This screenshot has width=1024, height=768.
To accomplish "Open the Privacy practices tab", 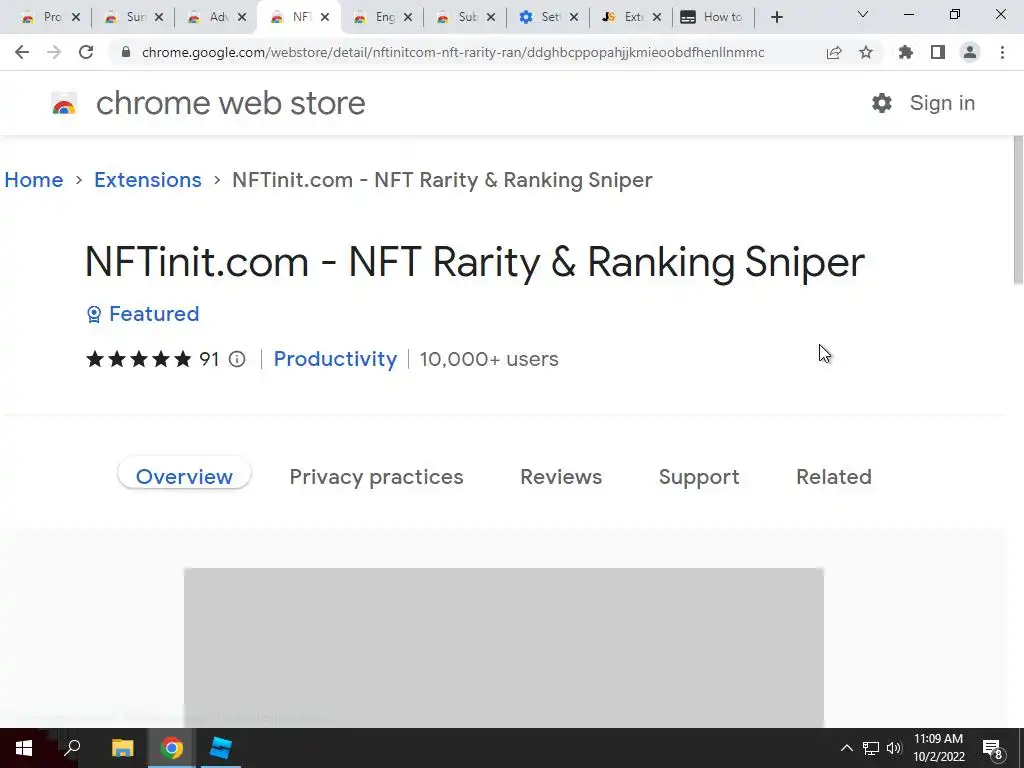I will tap(376, 477).
